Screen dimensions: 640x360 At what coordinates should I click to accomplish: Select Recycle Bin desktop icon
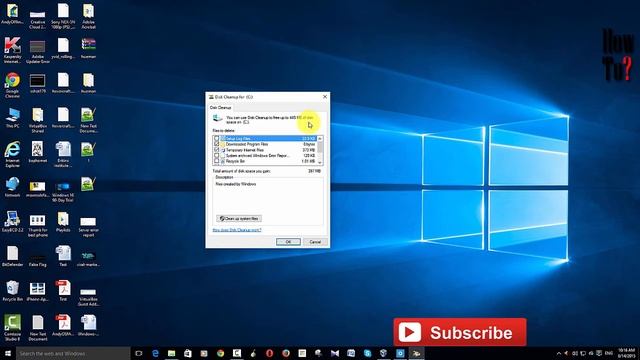(12, 291)
